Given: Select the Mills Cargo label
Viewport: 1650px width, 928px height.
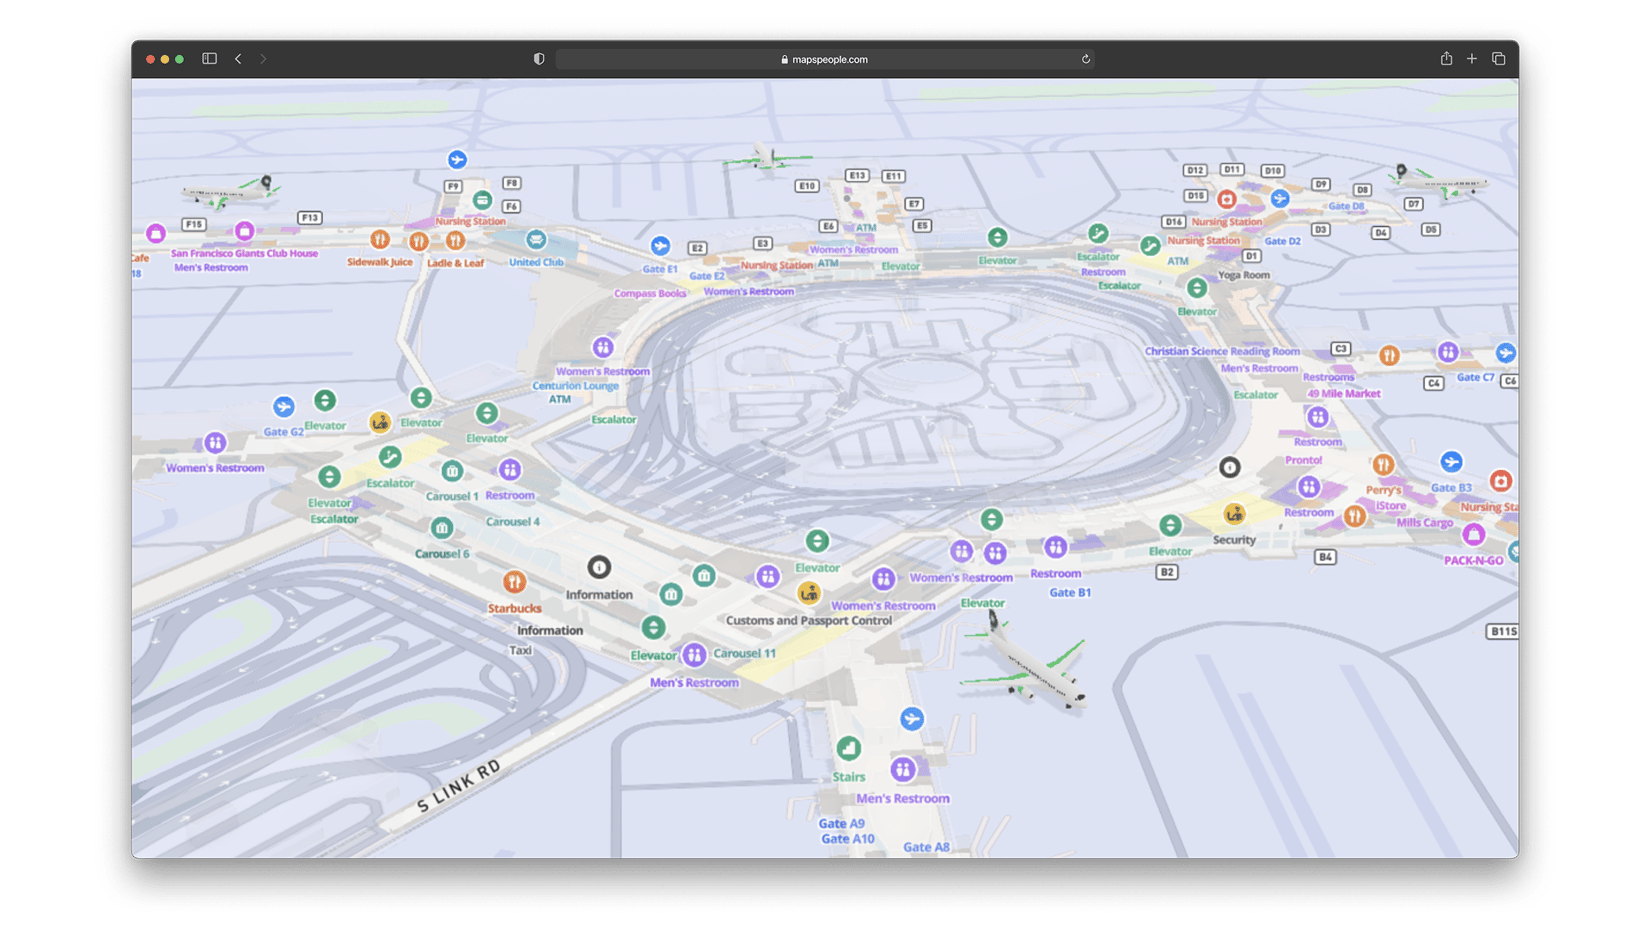Looking at the screenshot, I should click(x=1424, y=523).
